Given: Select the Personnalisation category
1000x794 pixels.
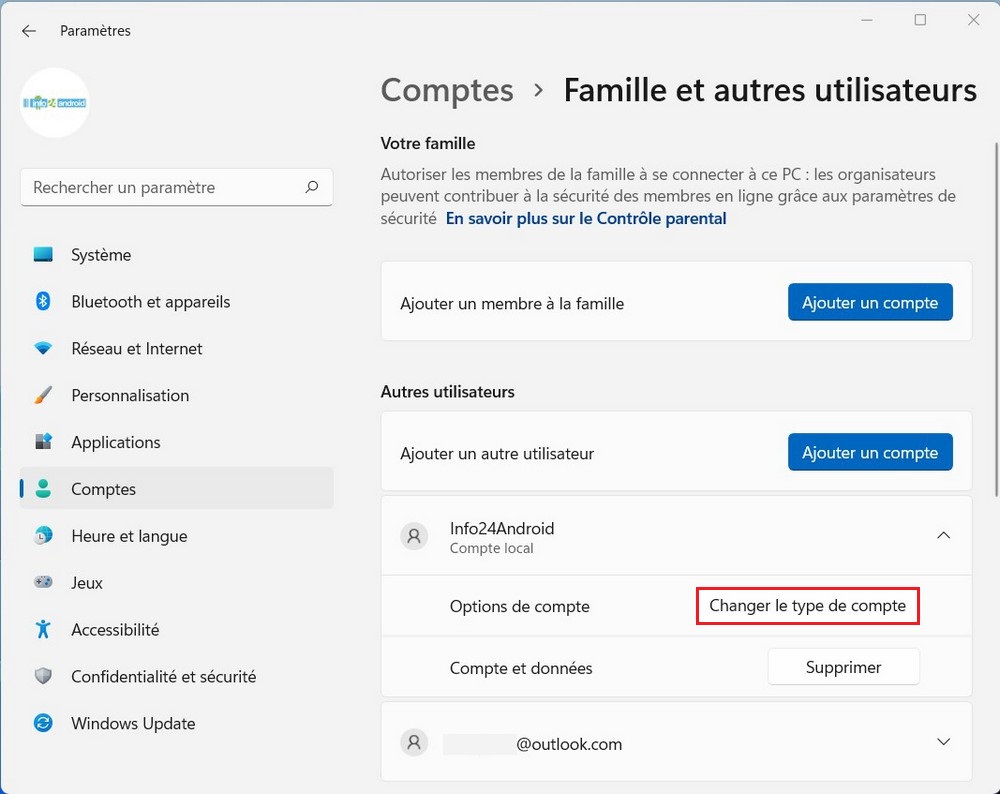Looking at the screenshot, I should pos(177,395).
